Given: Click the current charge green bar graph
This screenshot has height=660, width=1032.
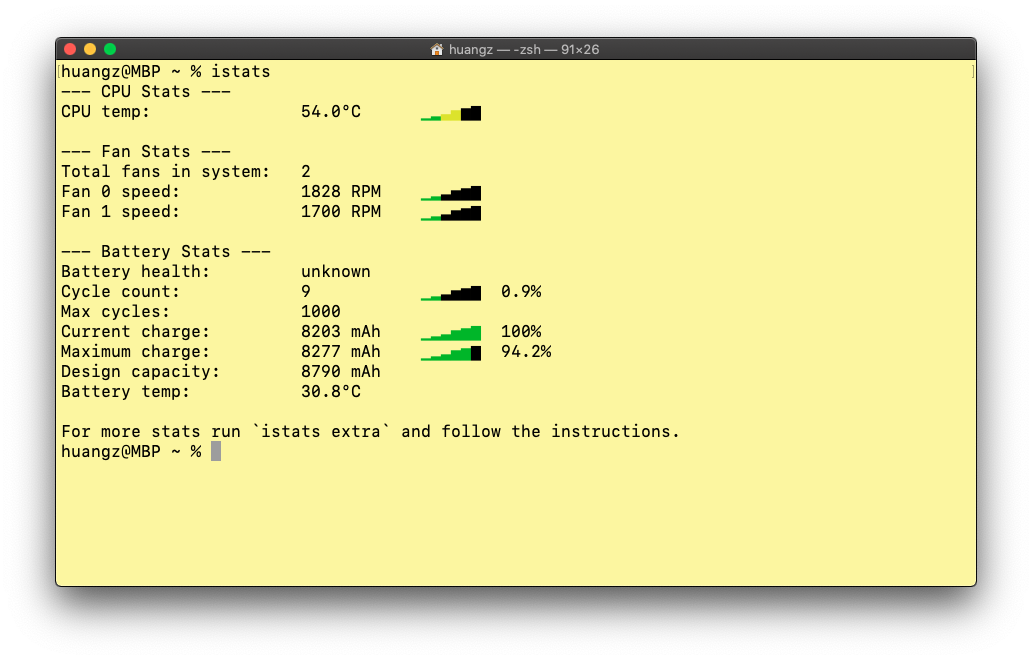Looking at the screenshot, I should [x=451, y=333].
